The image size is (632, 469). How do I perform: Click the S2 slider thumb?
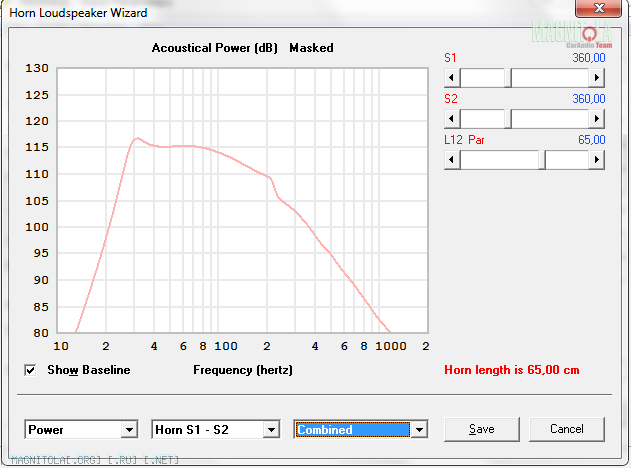point(511,119)
